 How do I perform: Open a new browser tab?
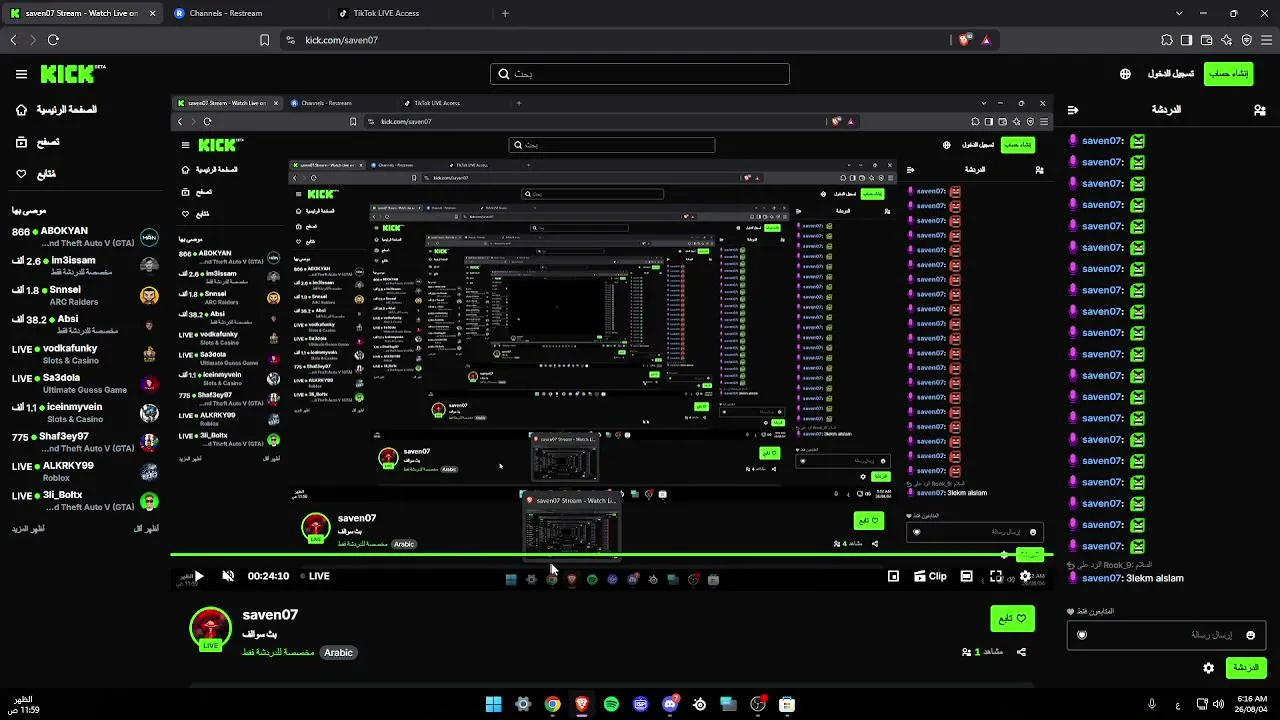505,14
